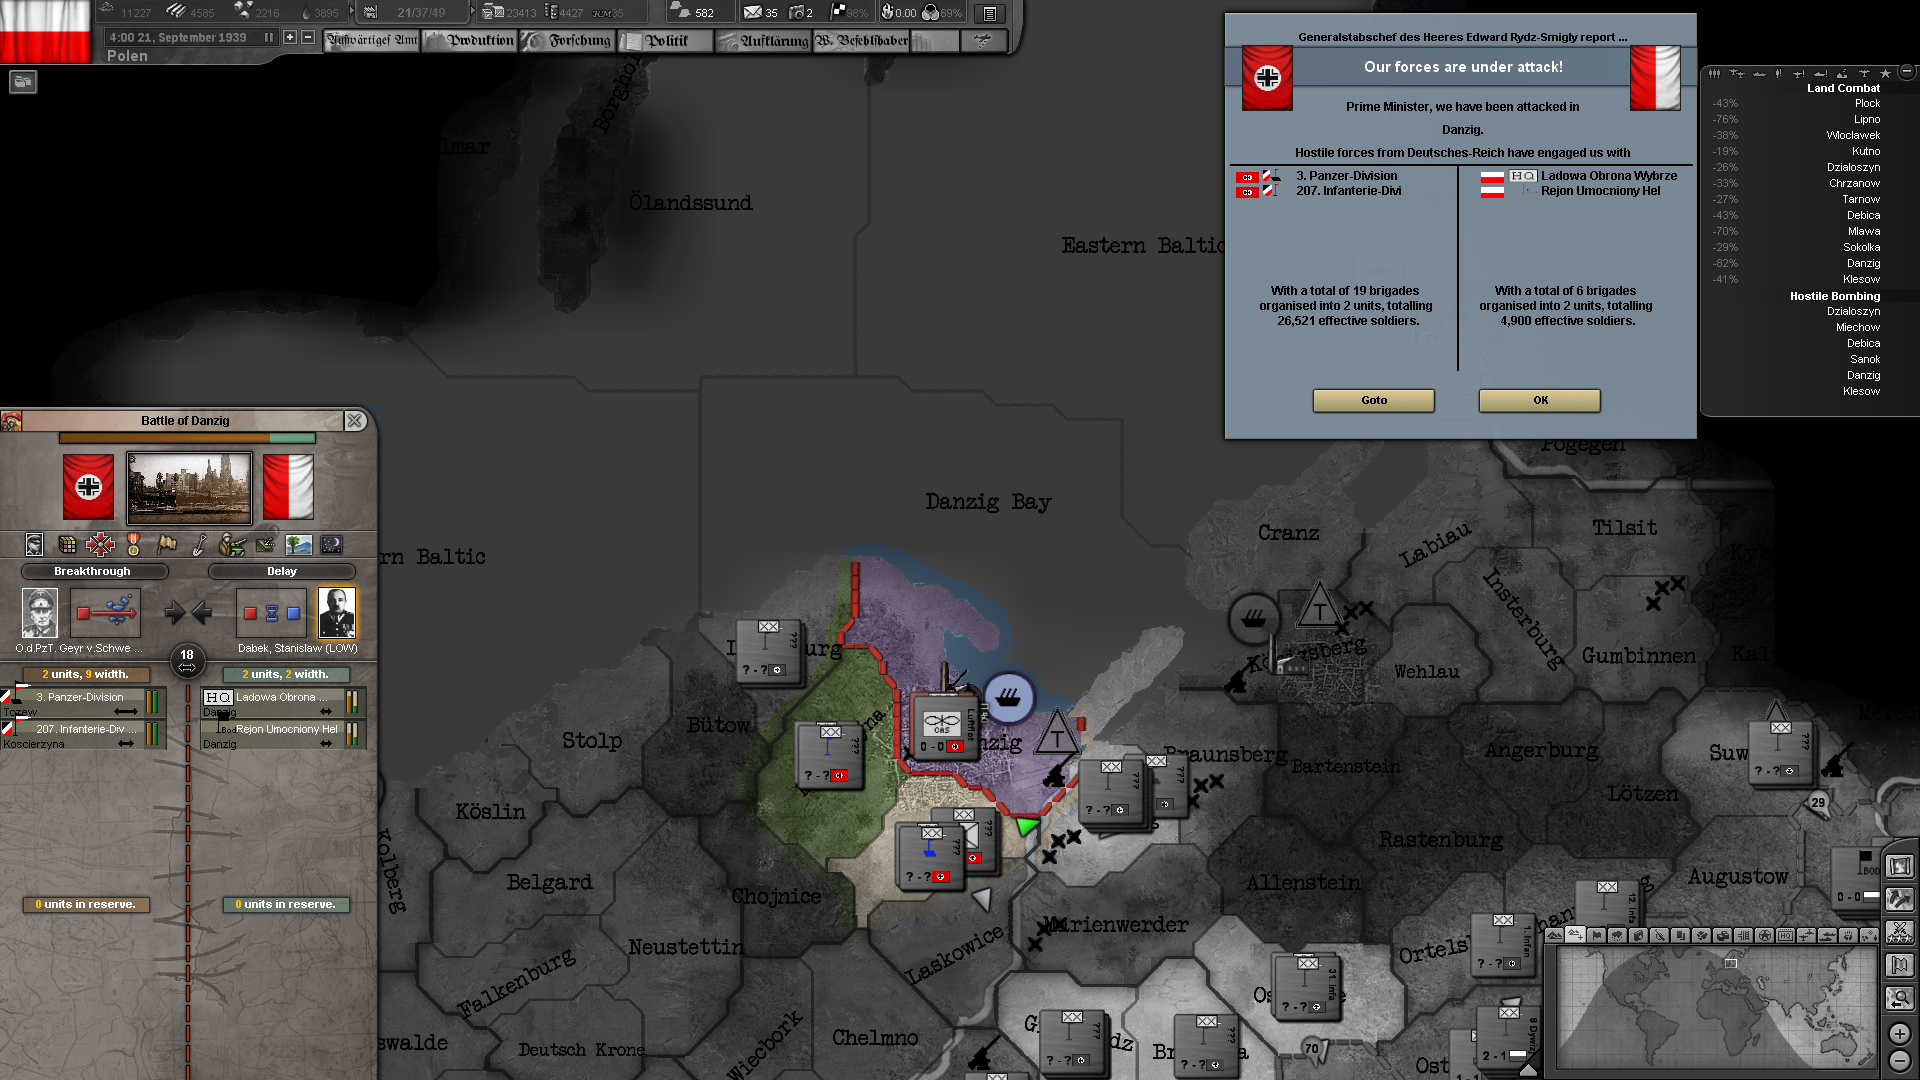The image size is (1920, 1080).
Task: Select the naval ship map mode icon
Action: [x=1828, y=936]
